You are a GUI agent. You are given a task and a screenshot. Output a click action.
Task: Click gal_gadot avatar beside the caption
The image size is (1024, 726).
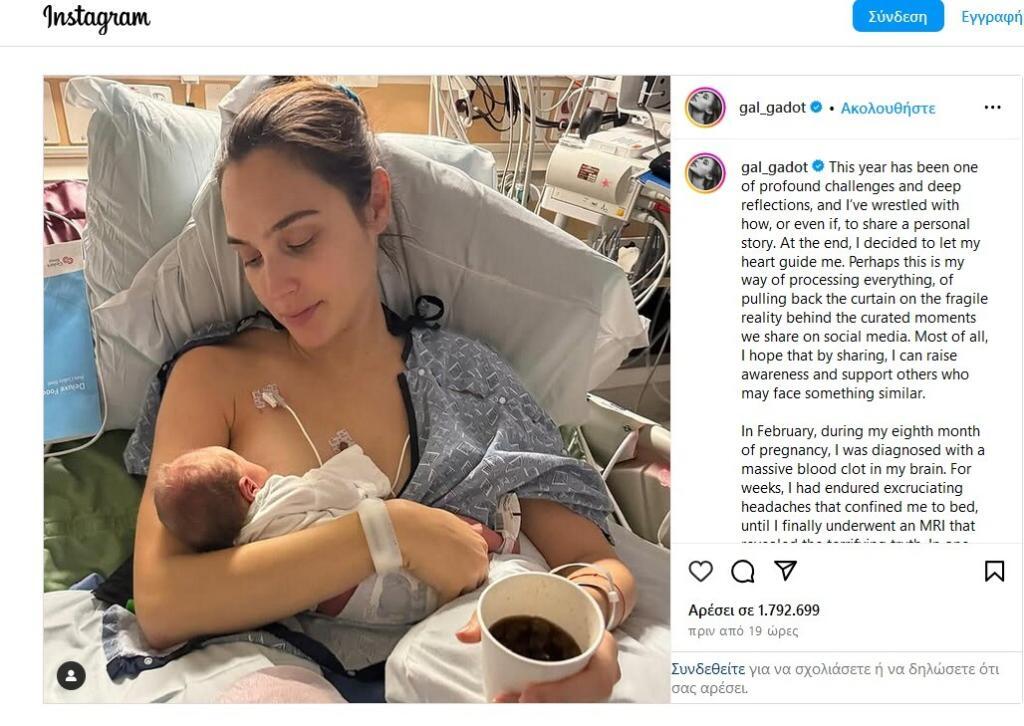click(705, 173)
